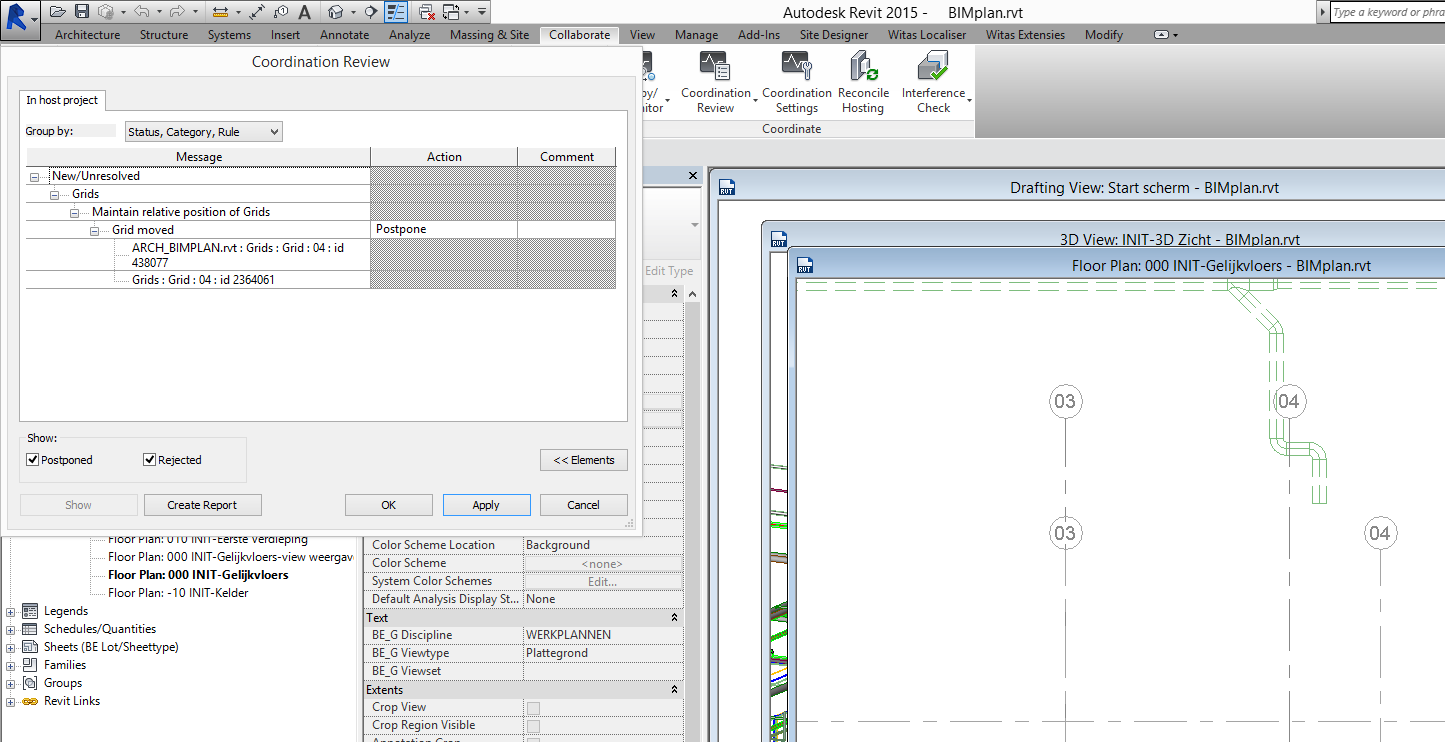Switch to the Annotate ribbon tab
The height and width of the screenshot is (742, 1445).
[344, 35]
